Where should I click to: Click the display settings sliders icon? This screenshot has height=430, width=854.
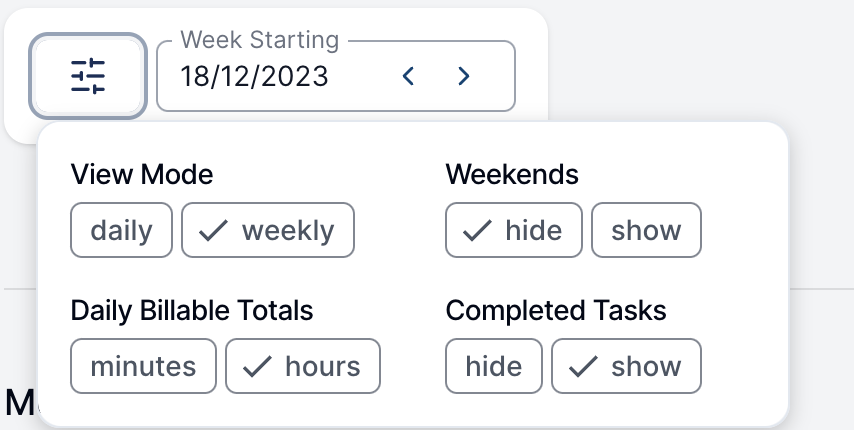[x=88, y=76]
